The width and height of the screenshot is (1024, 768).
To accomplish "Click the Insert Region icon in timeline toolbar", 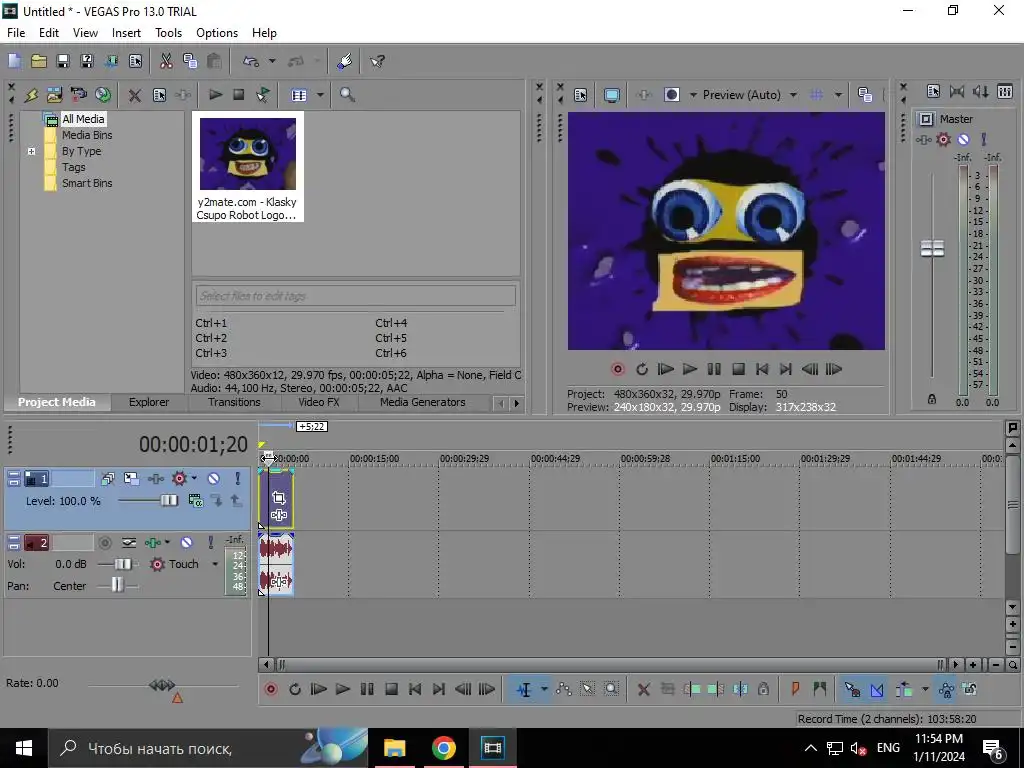I will click(820, 690).
